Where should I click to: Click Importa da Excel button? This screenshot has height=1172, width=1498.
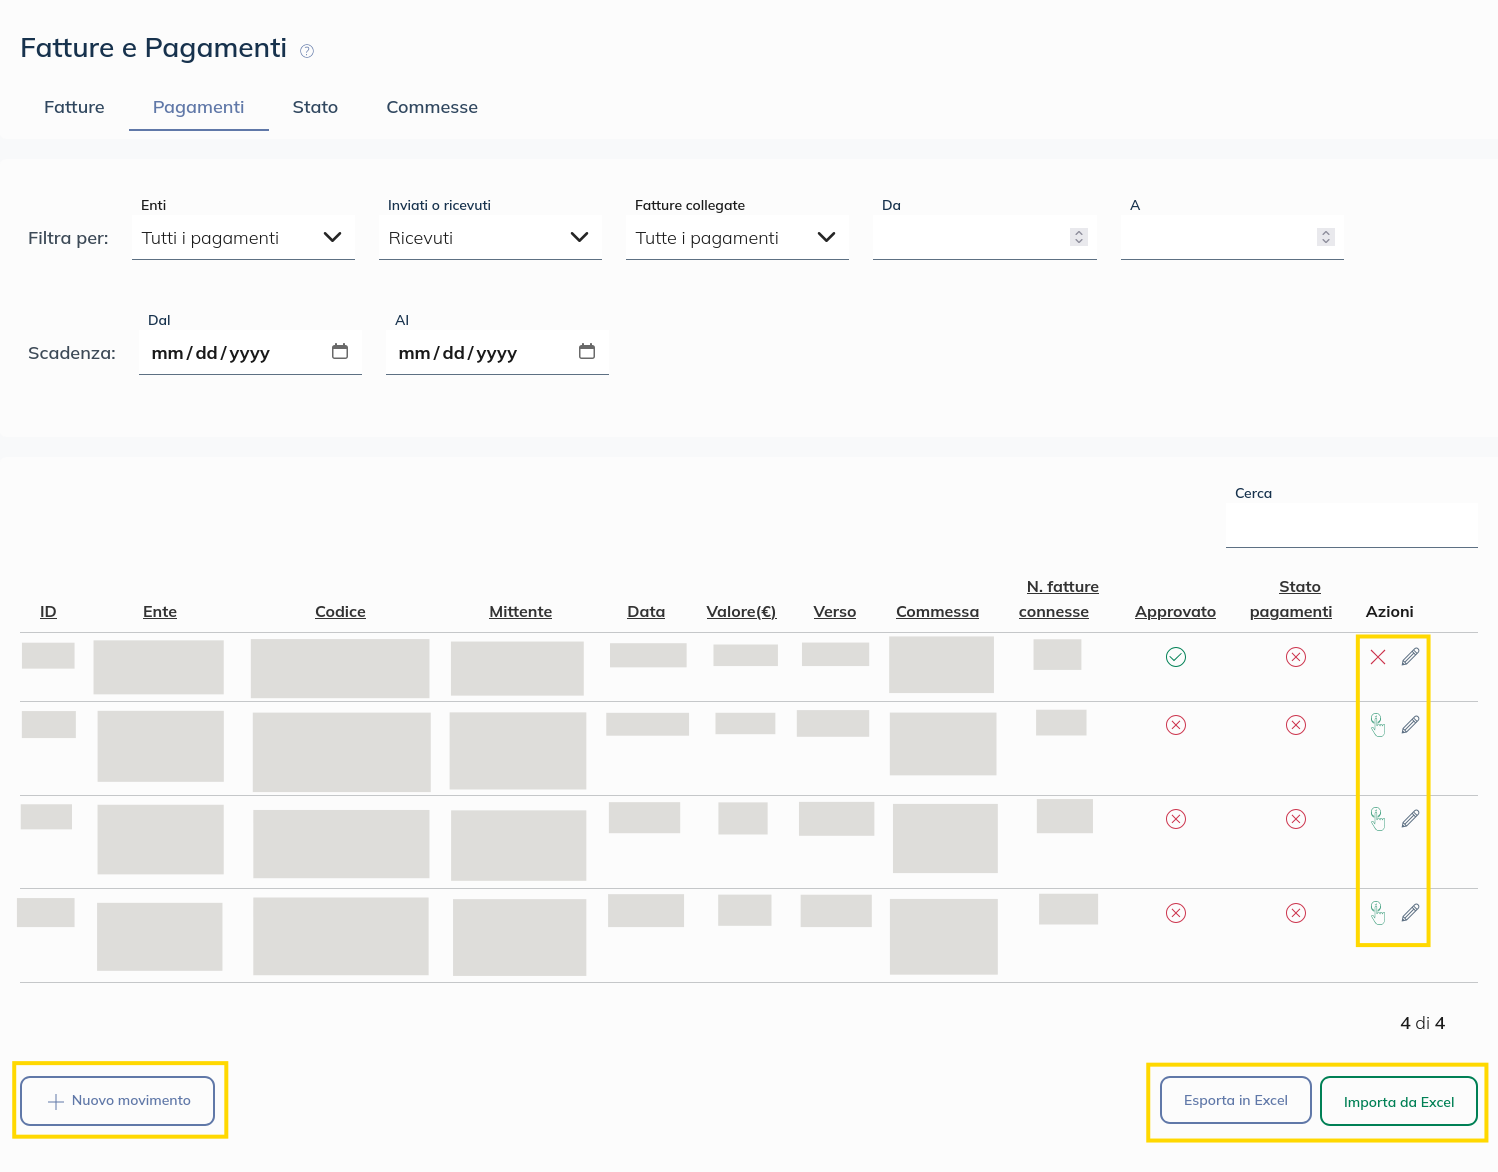(x=1398, y=1102)
